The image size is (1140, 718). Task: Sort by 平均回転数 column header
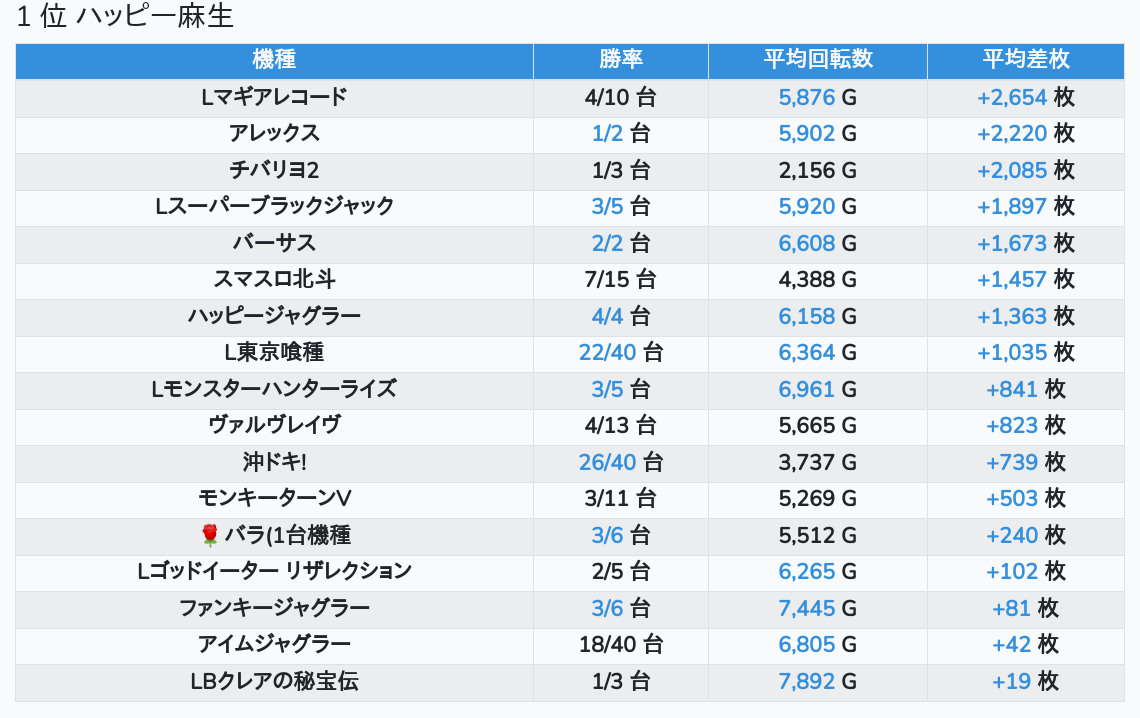tap(817, 60)
